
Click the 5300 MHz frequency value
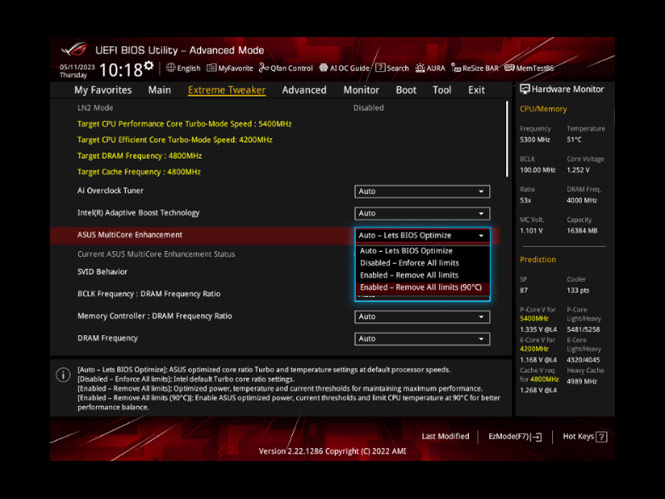tap(535, 139)
